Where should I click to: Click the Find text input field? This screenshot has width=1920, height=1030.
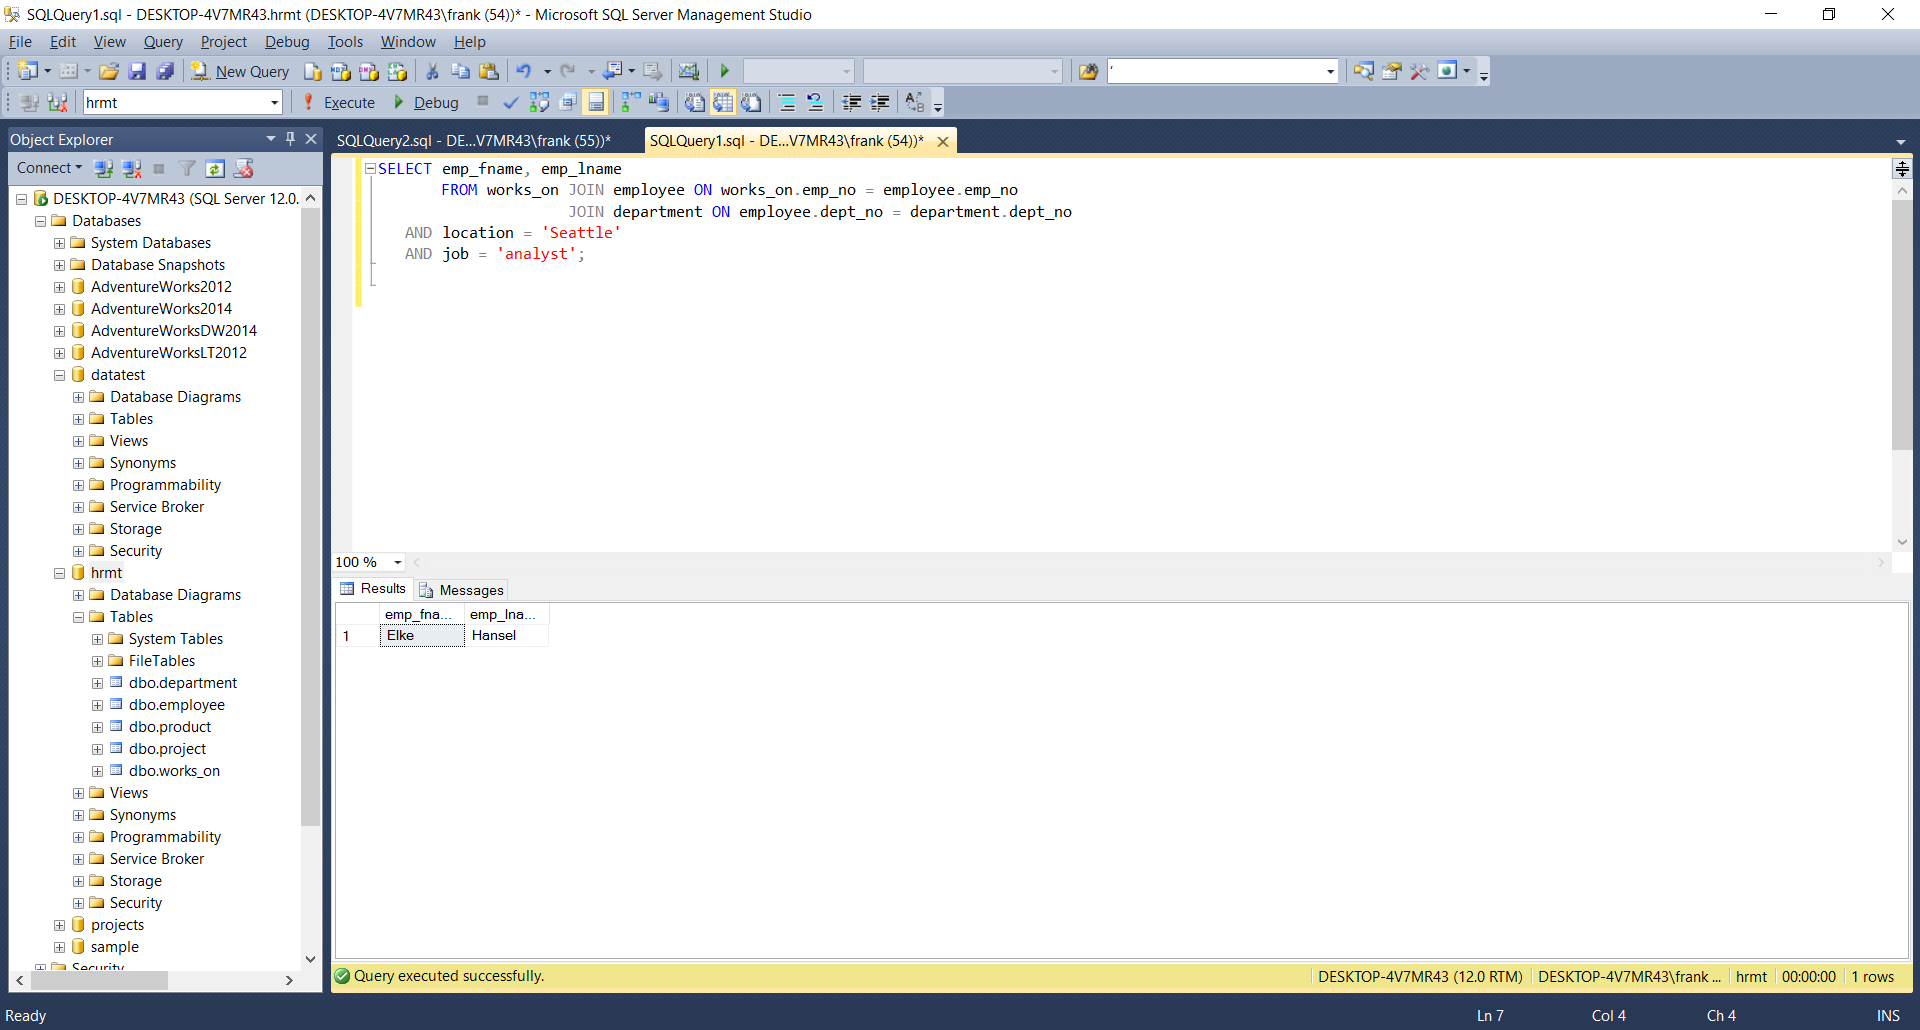pos(1215,71)
